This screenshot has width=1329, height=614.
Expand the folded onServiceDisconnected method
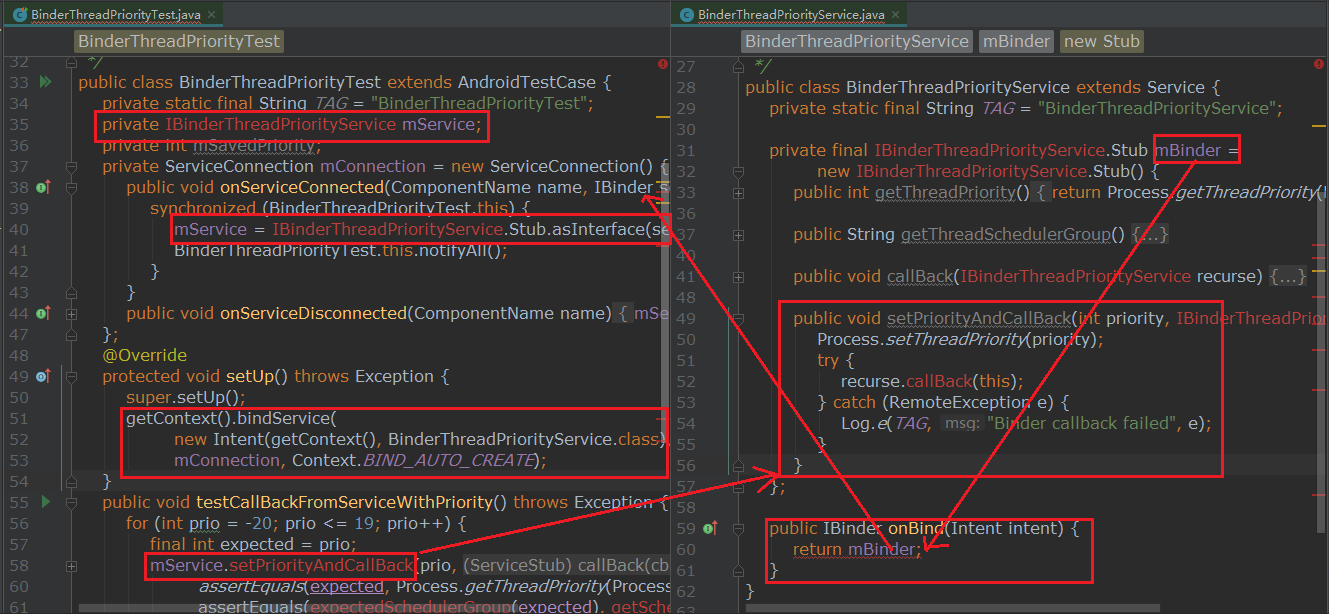coord(71,313)
